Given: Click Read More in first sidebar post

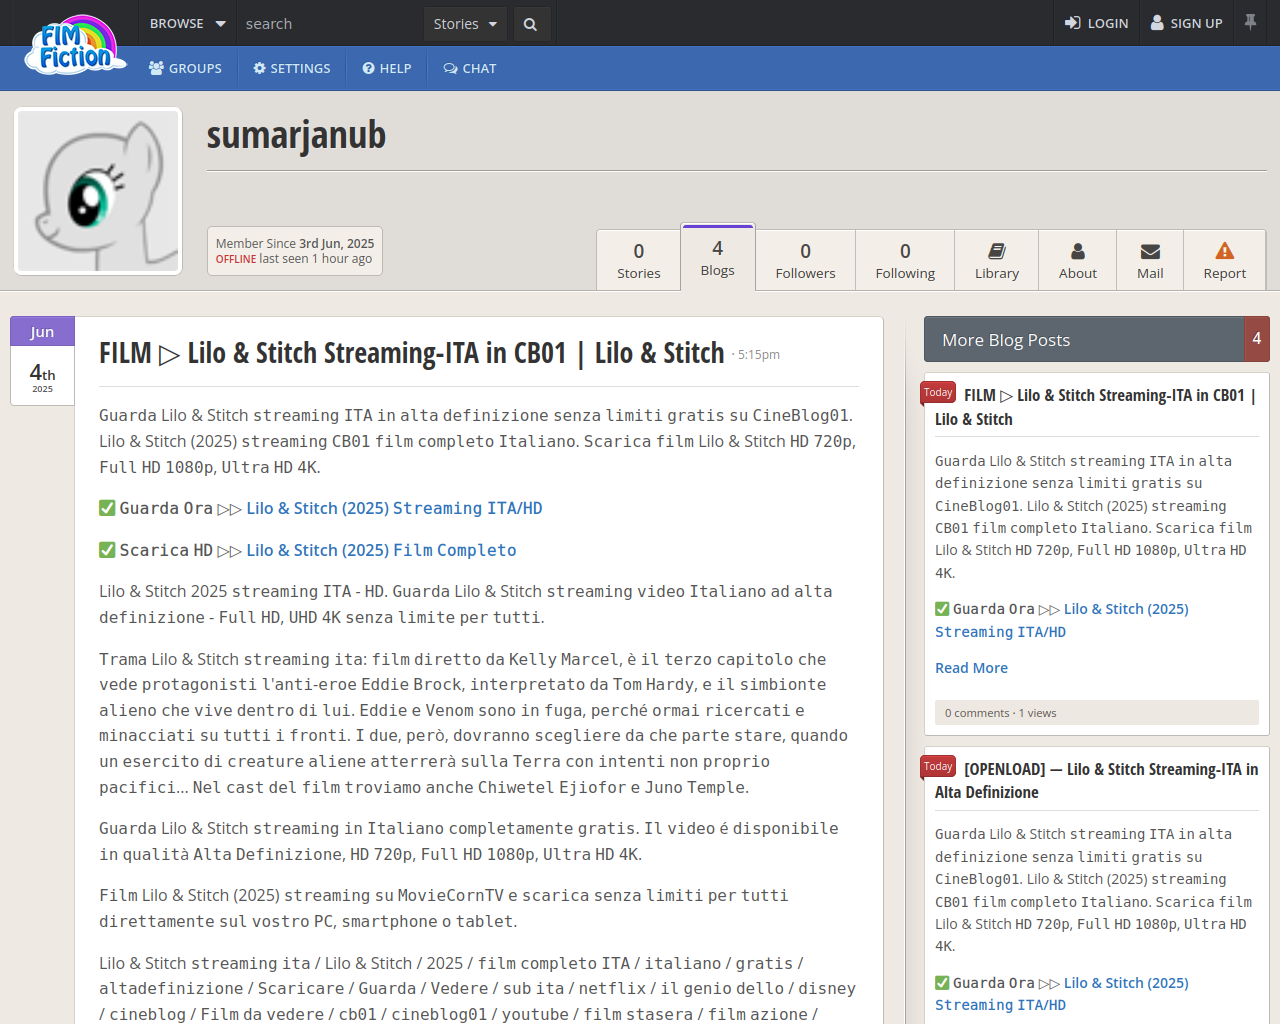Looking at the screenshot, I should (971, 668).
